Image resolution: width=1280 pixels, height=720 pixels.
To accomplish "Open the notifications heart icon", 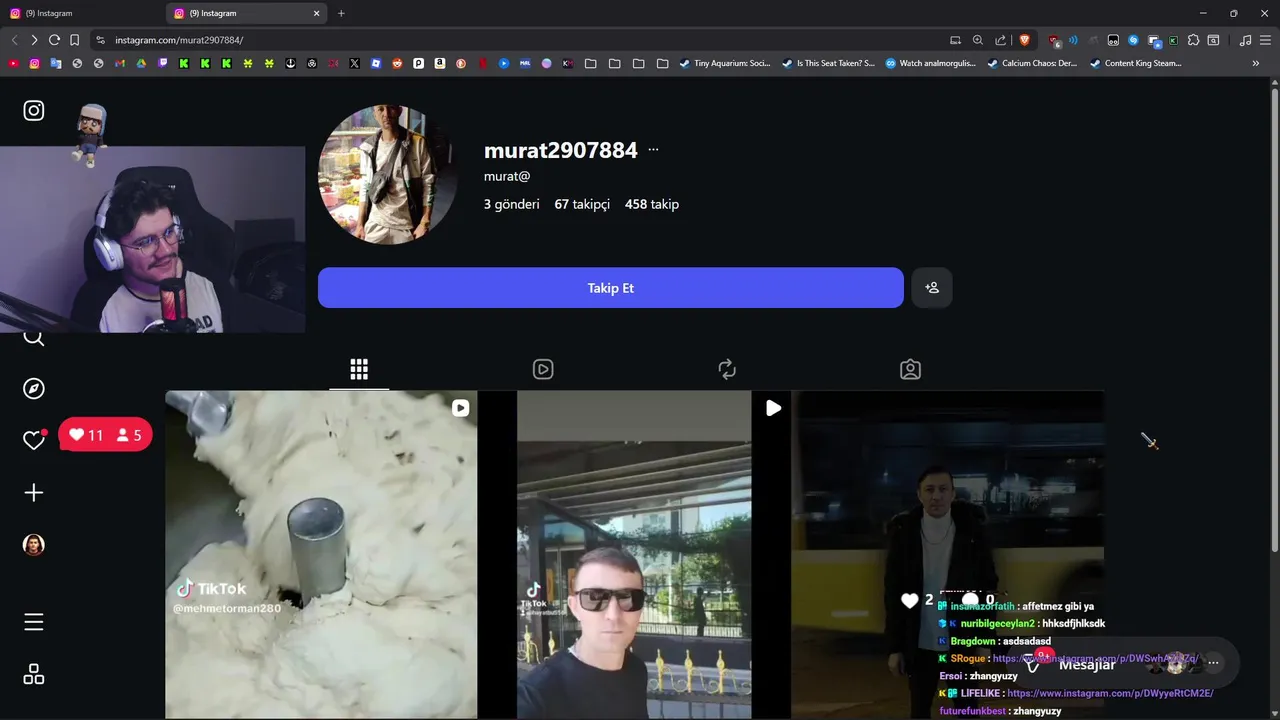I will click(x=34, y=439).
